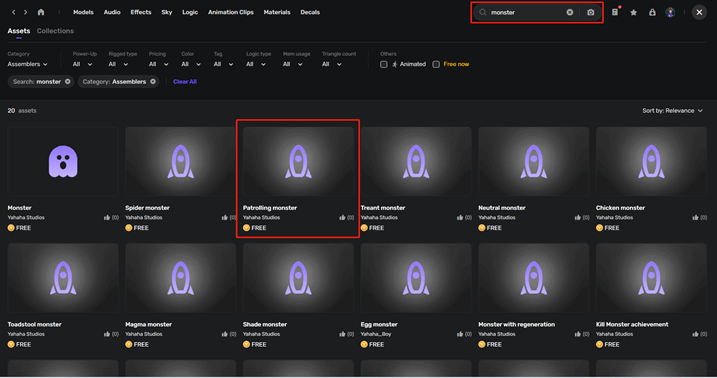
Task: Open the Category Assemblers dropdown
Action: pos(27,64)
